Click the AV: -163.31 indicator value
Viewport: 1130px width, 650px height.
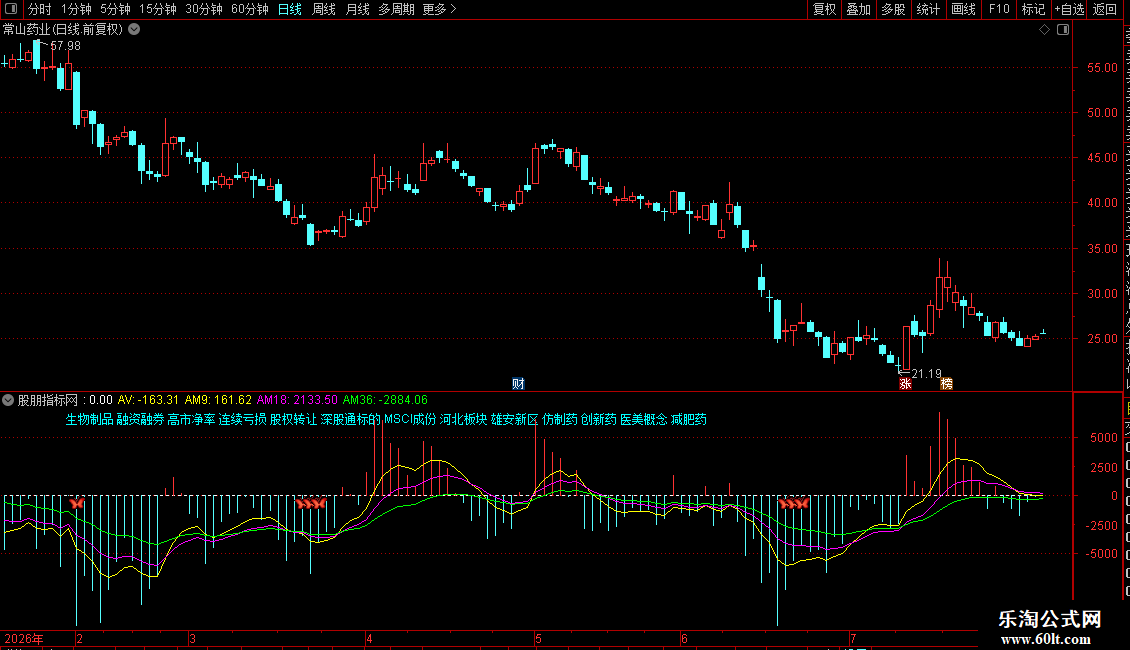148,400
